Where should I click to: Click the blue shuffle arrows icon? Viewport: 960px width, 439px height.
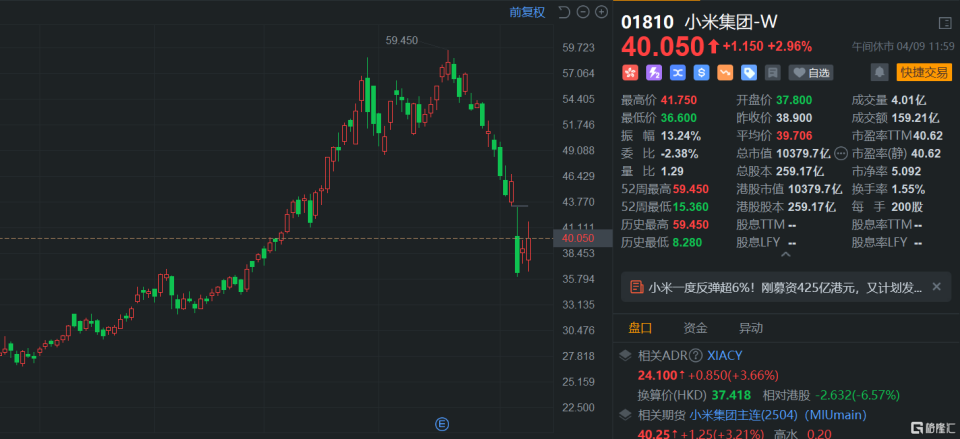pyautogui.click(x=677, y=73)
